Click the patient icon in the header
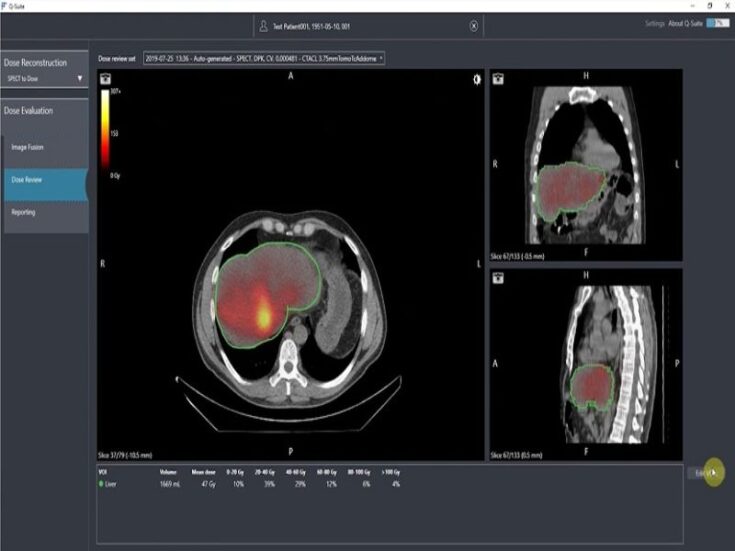This screenshot has width=735, height=551. (263, 25)
